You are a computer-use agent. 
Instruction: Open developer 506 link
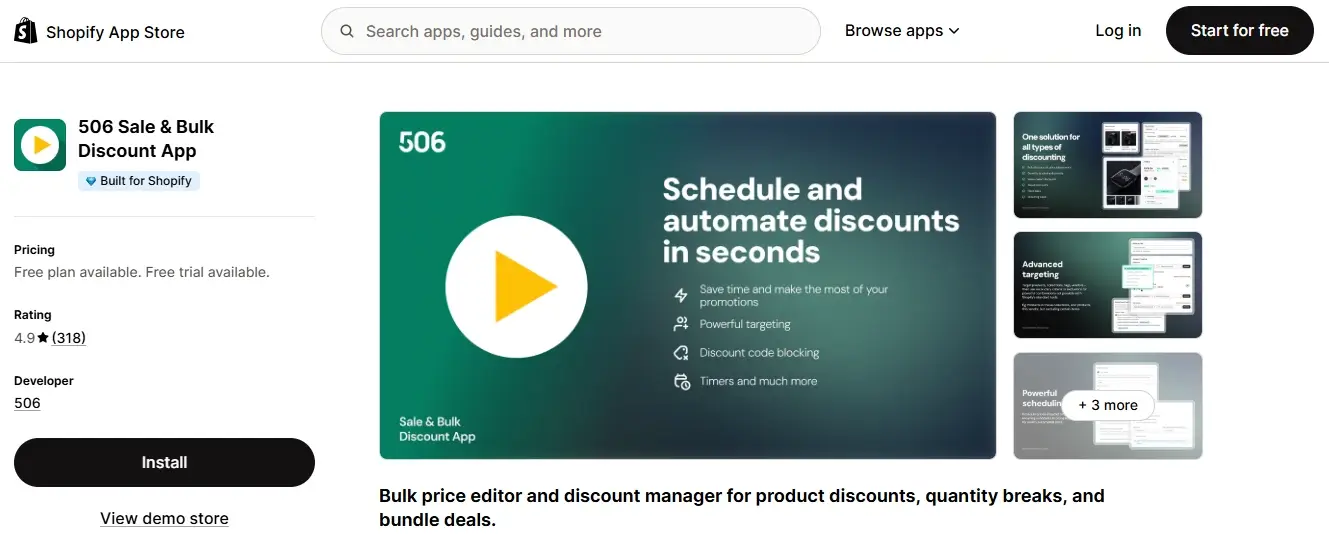pos(27,403)
